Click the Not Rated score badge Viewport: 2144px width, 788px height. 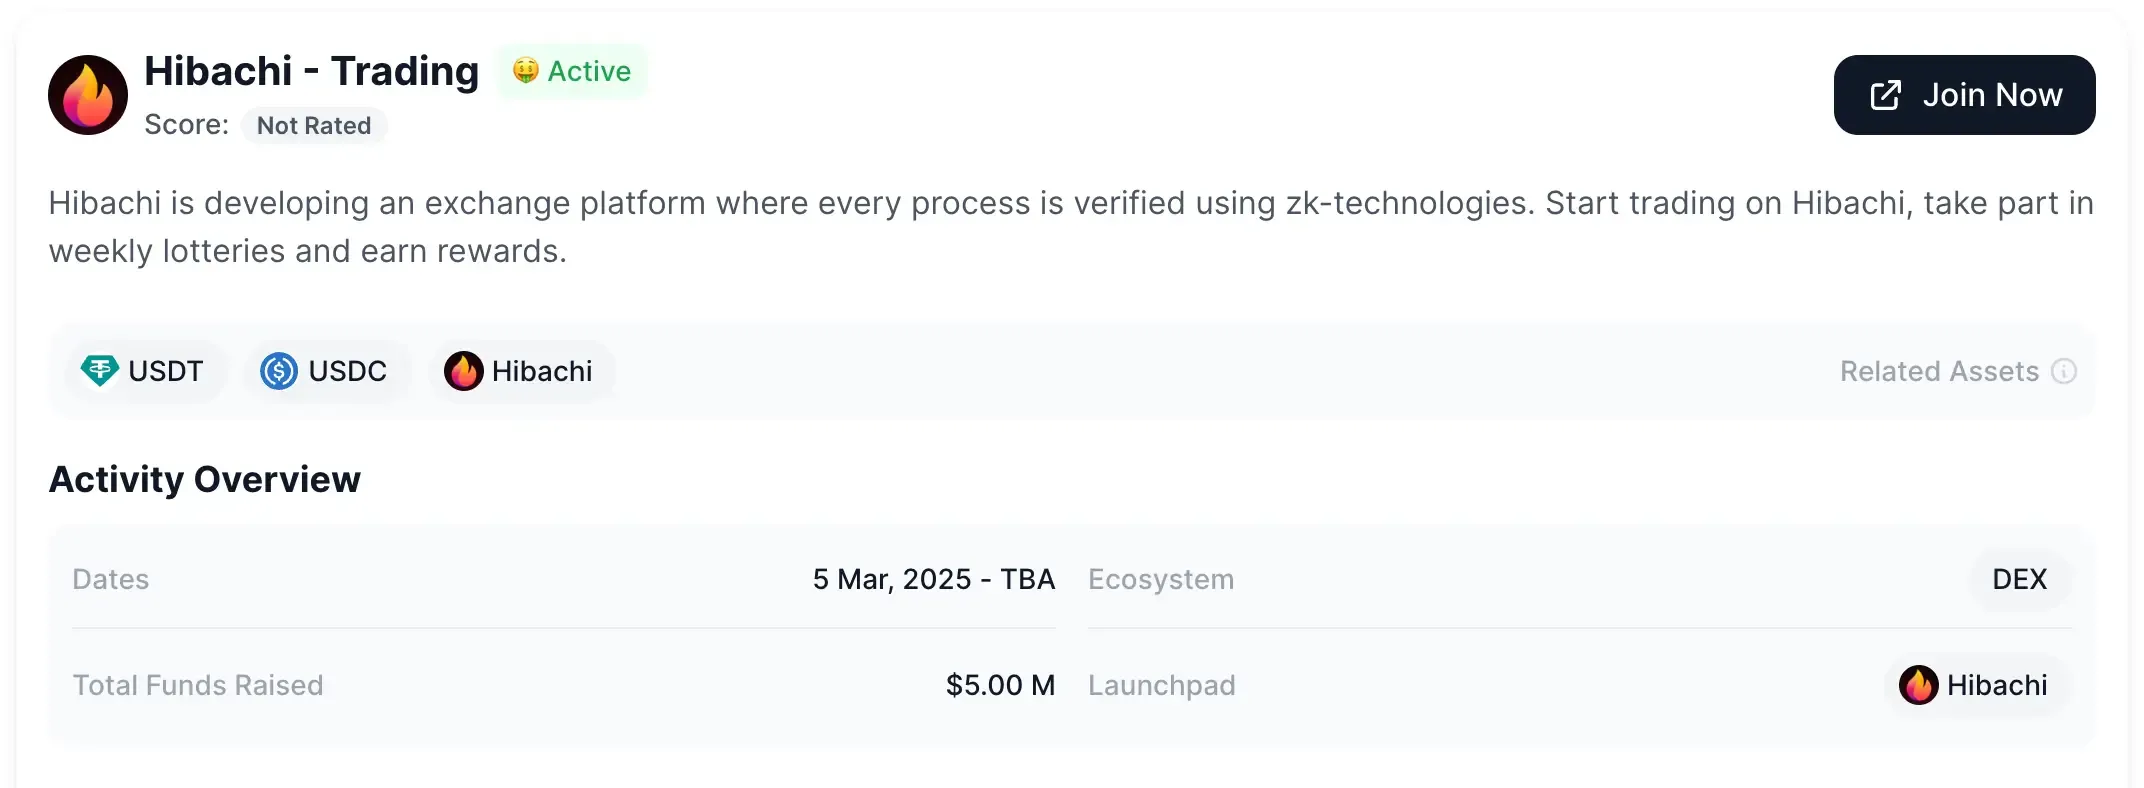point(314,125)
